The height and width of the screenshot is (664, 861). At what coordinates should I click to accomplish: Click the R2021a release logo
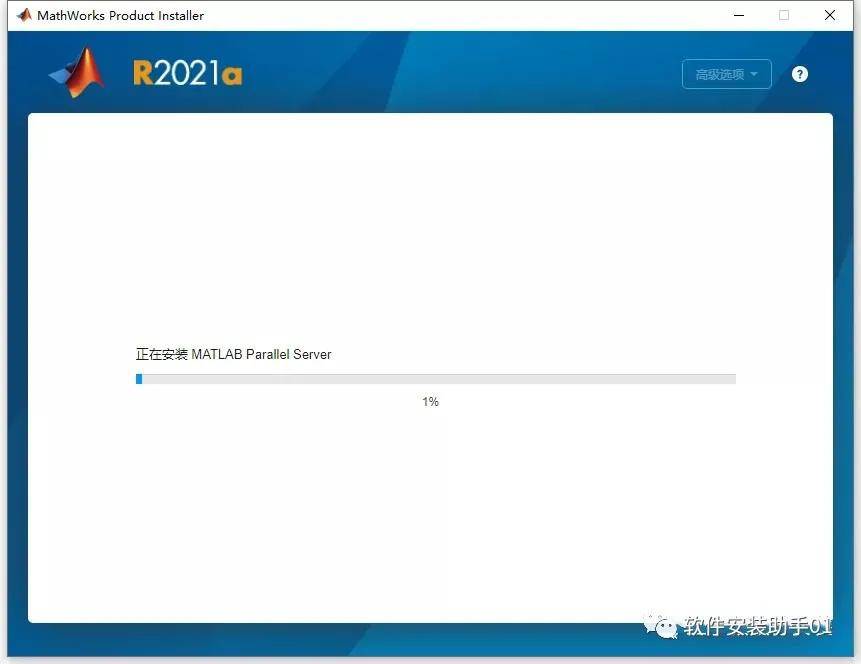coord(187,74)
